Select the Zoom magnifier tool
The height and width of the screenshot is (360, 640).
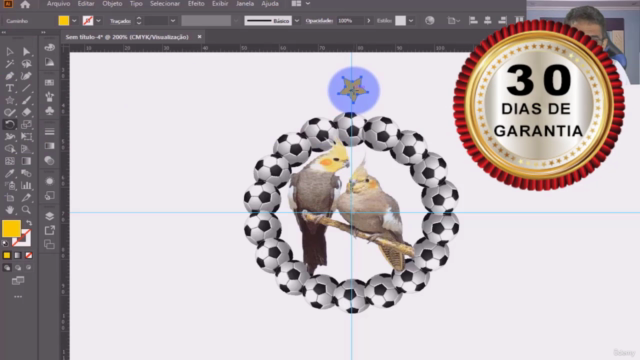pos(26,210)
